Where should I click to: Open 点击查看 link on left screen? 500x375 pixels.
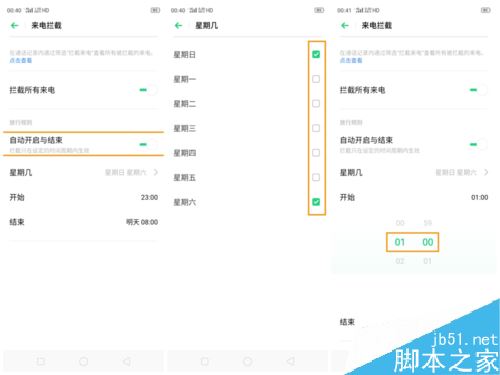pos(21,60)
